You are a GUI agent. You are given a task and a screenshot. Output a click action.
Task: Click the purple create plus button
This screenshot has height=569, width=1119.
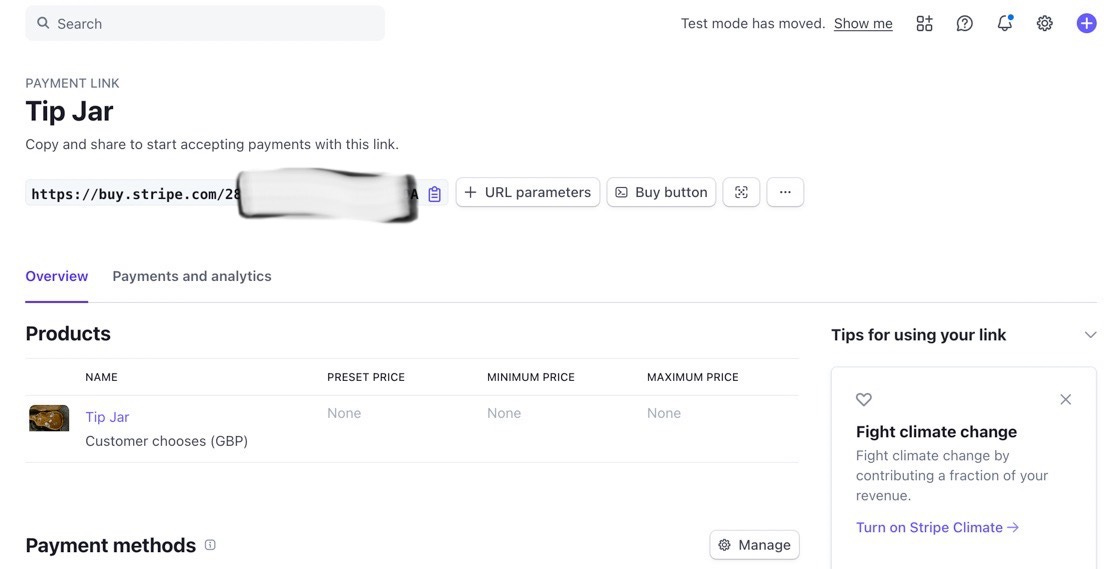(1086, 23)
